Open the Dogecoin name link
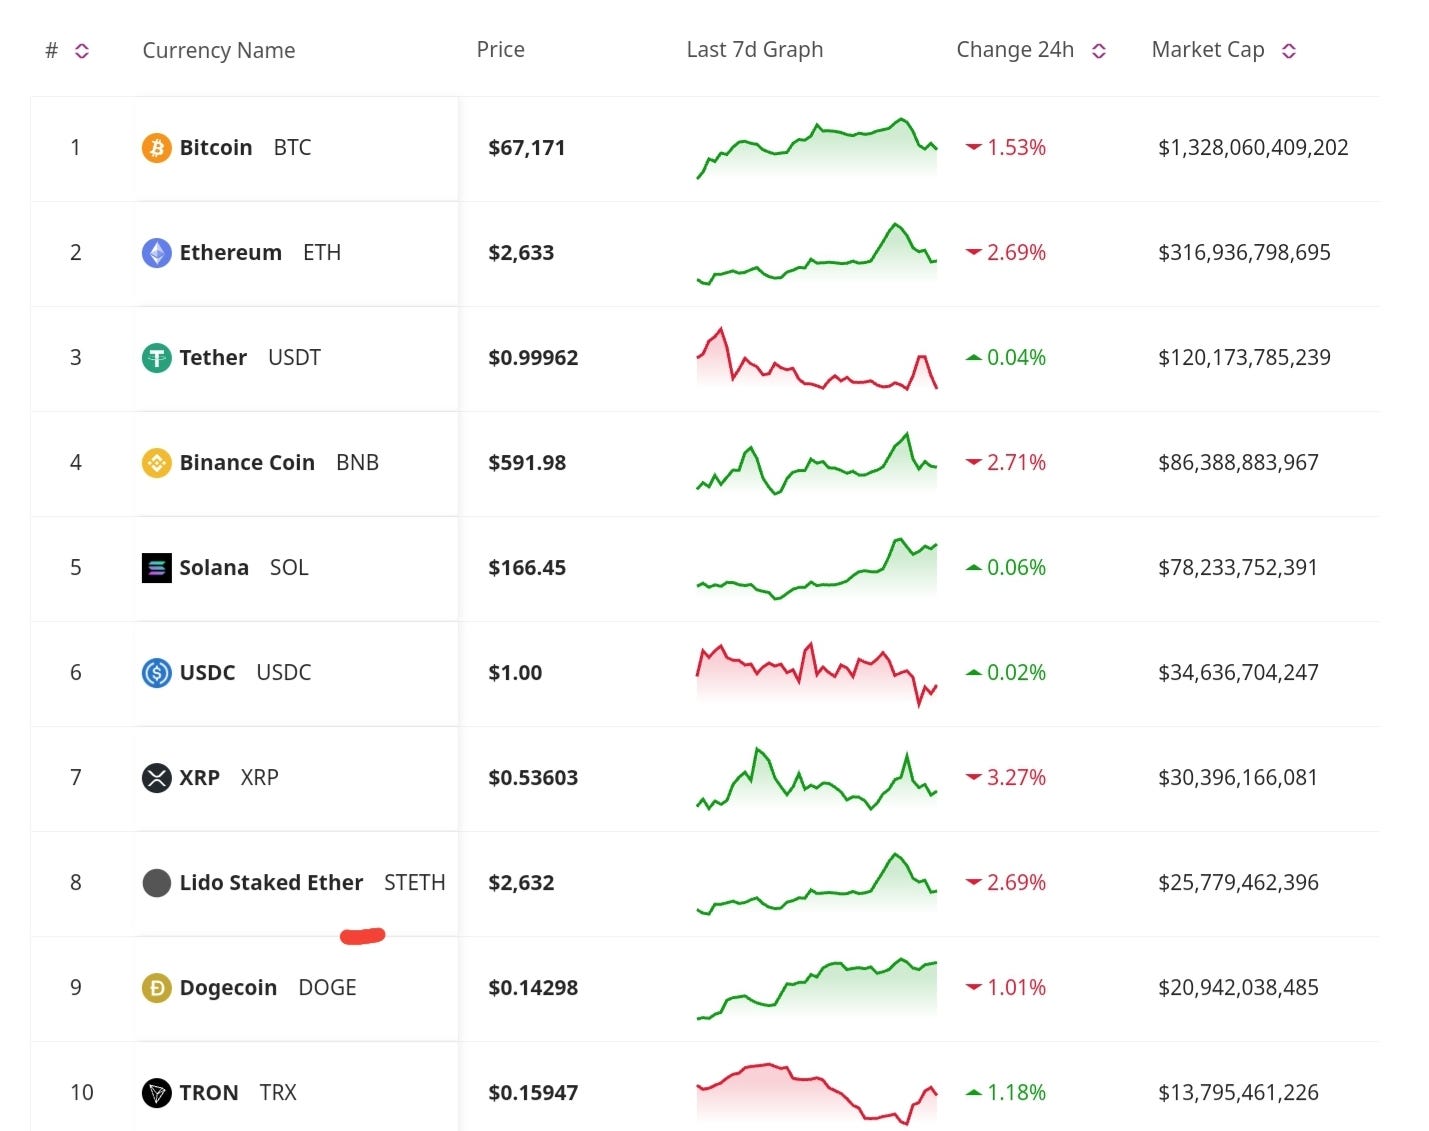1429x1131 pixels. pyautogui.click(x=228, y=988)
